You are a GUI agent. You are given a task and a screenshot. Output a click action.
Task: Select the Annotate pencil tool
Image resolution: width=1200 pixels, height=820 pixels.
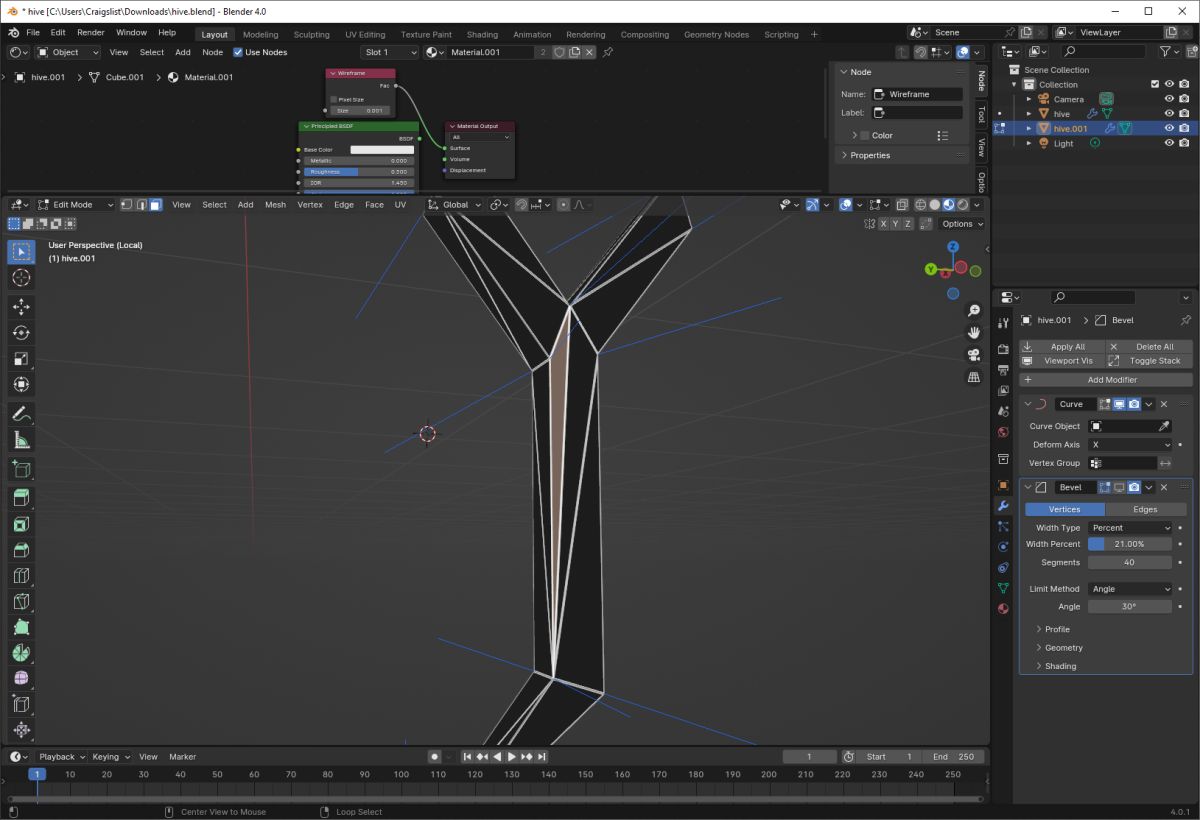(x=21, y=414)
